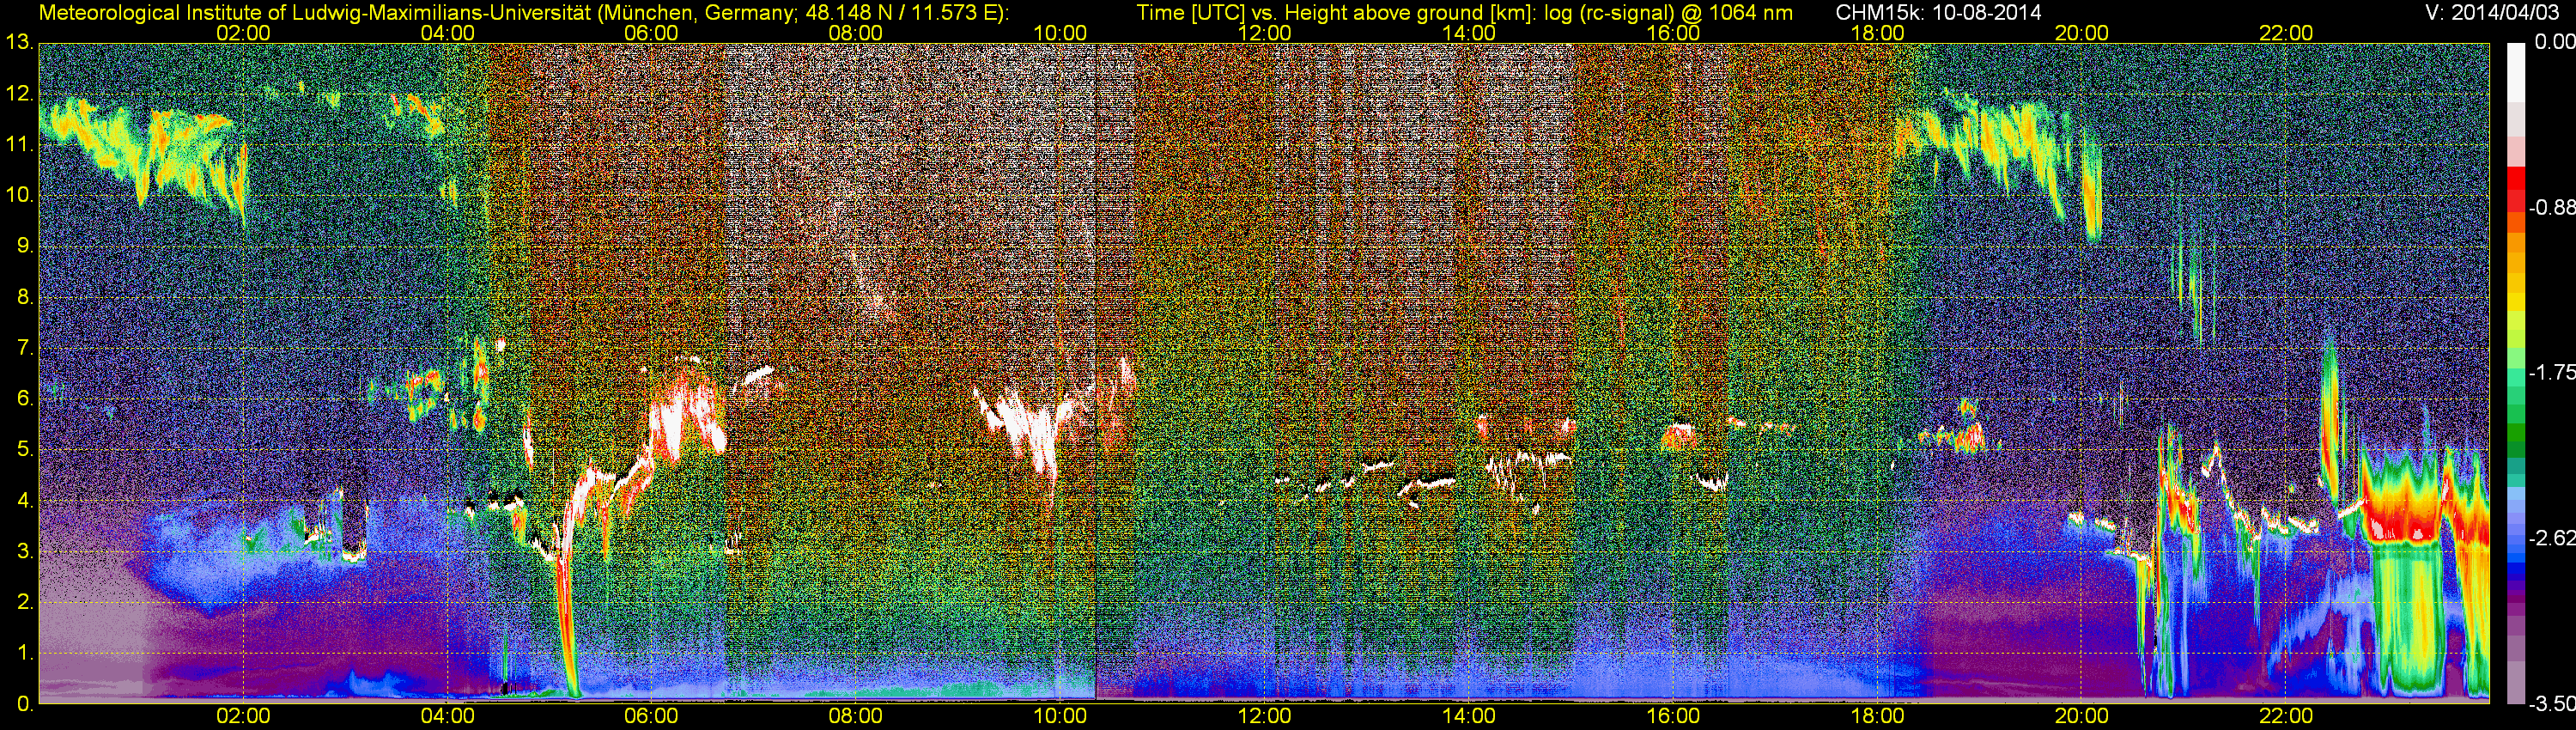The height and width of the screenshot is (730, 2576).
Task: Click the 2. km height axis label
Action: click(24, 602)
